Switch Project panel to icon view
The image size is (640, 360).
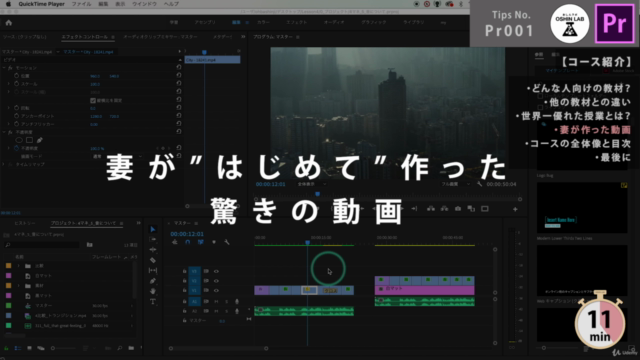[x=29, y=348]
